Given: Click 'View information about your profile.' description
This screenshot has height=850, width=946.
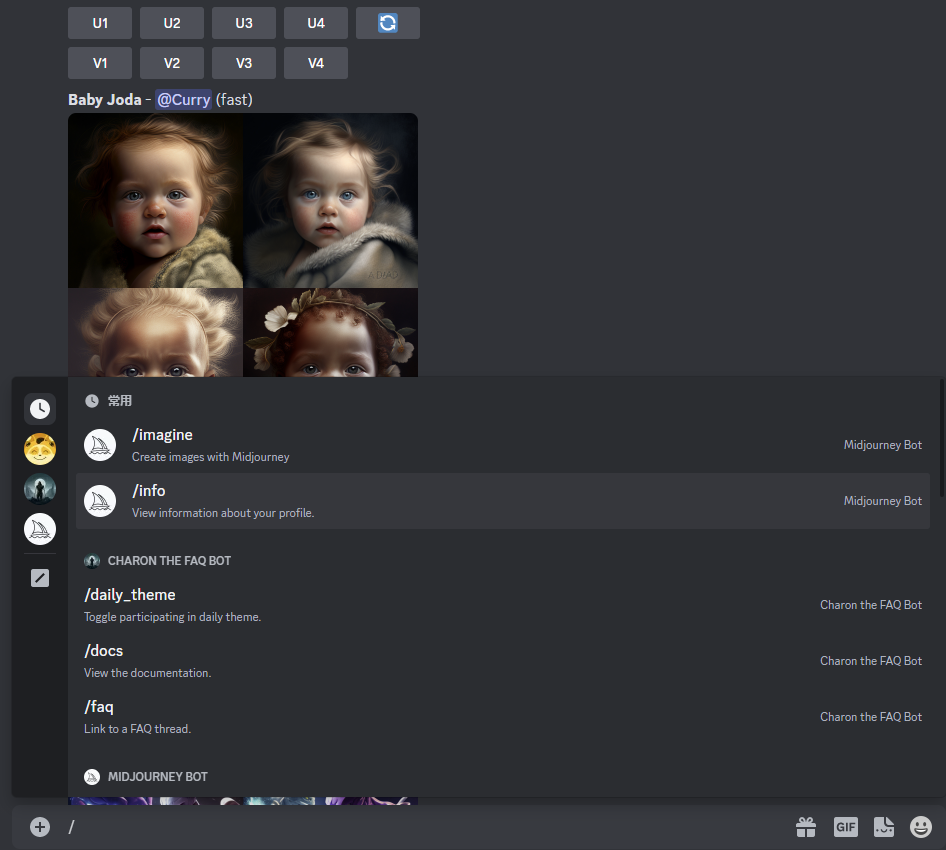Looking at the screenshot, I should 223,513.
